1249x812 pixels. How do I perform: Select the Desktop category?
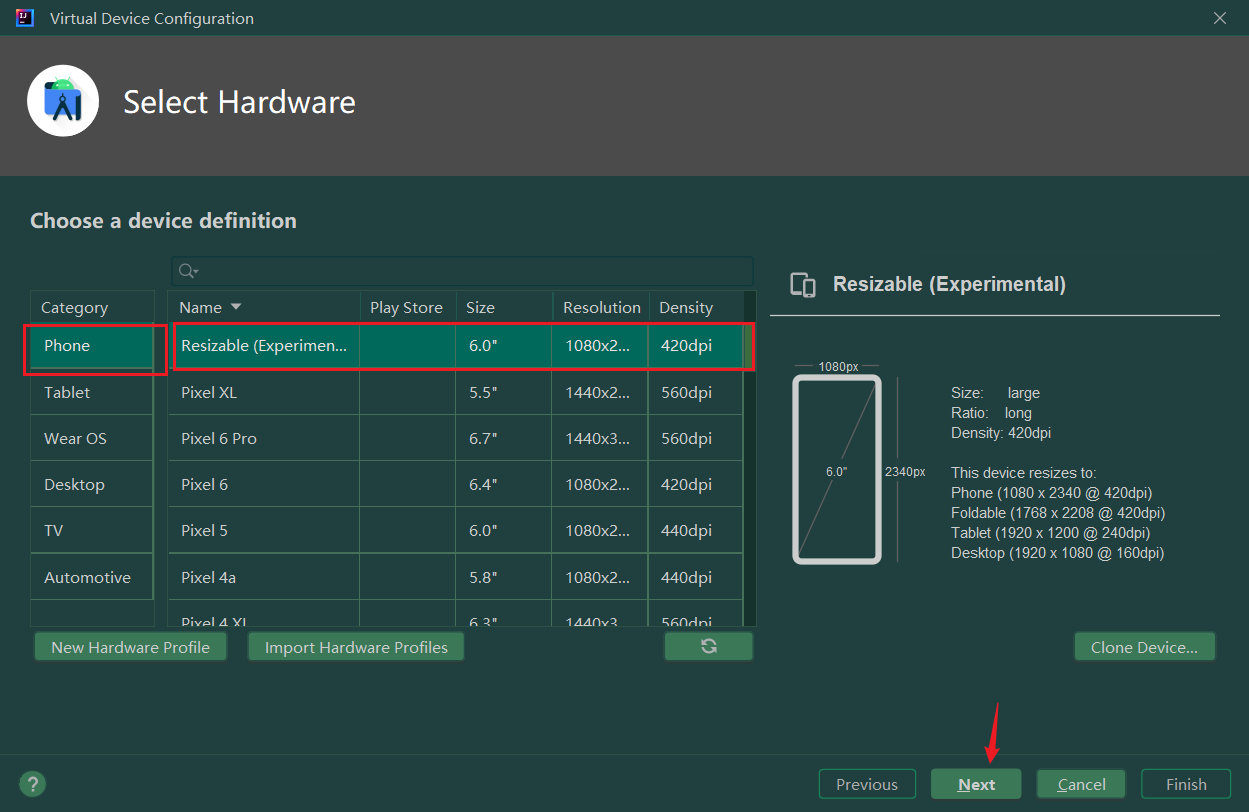pos(91,484)
